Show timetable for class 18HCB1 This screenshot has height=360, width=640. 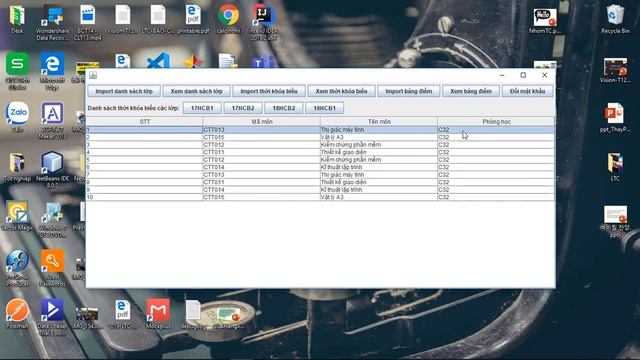(x=324, y=108)
